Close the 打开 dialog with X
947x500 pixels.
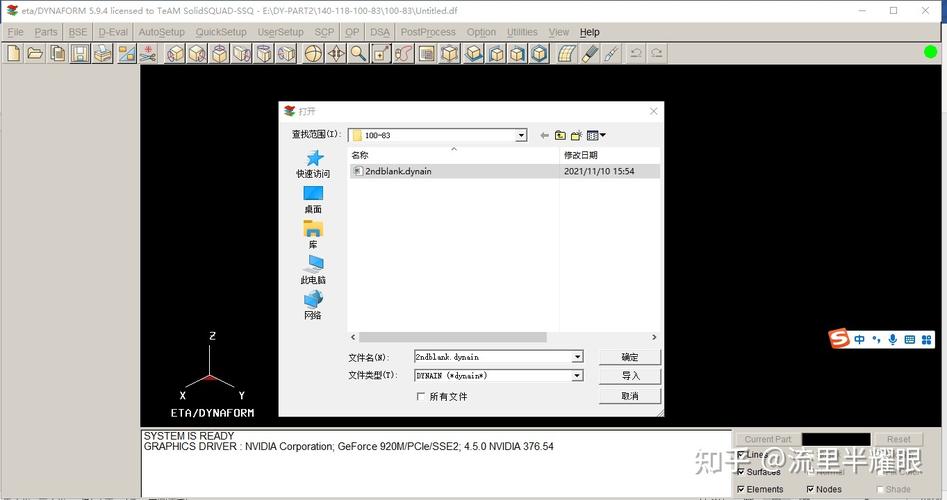click(x=653, y=111)
